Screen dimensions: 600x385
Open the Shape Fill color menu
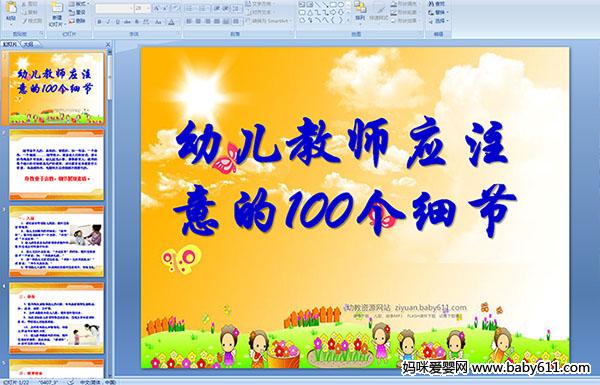click(406, 3)
